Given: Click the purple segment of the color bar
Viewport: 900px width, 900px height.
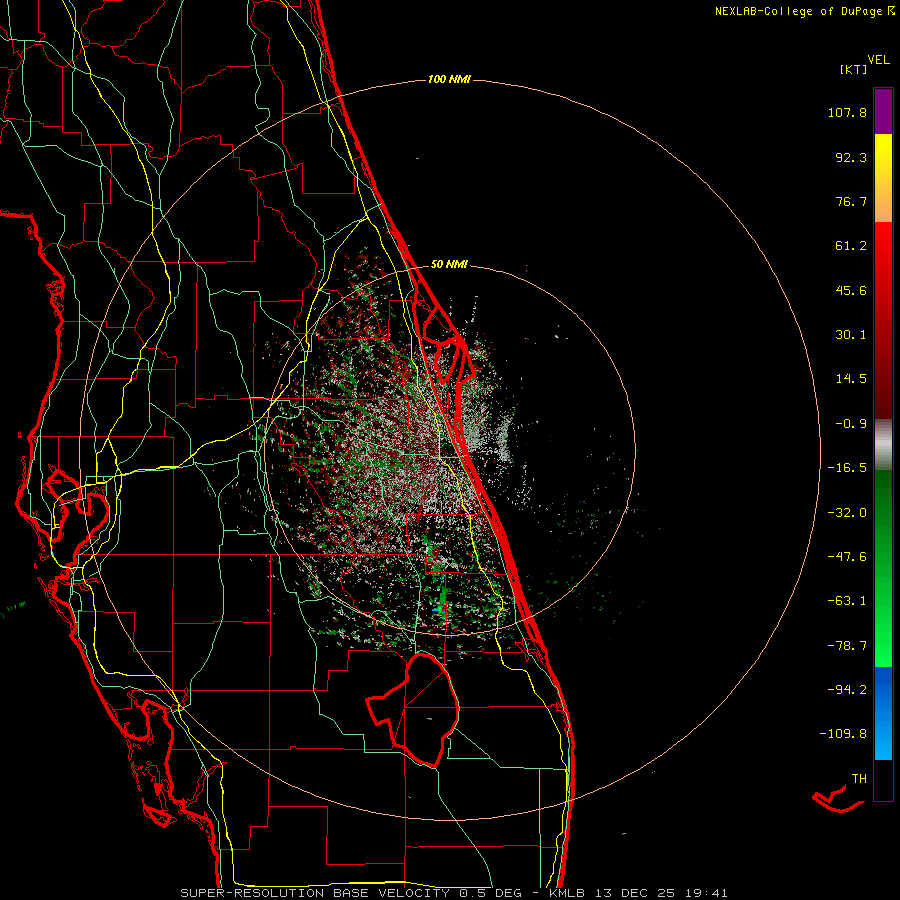Looking at the screenshot, I should tap(883, 111).
